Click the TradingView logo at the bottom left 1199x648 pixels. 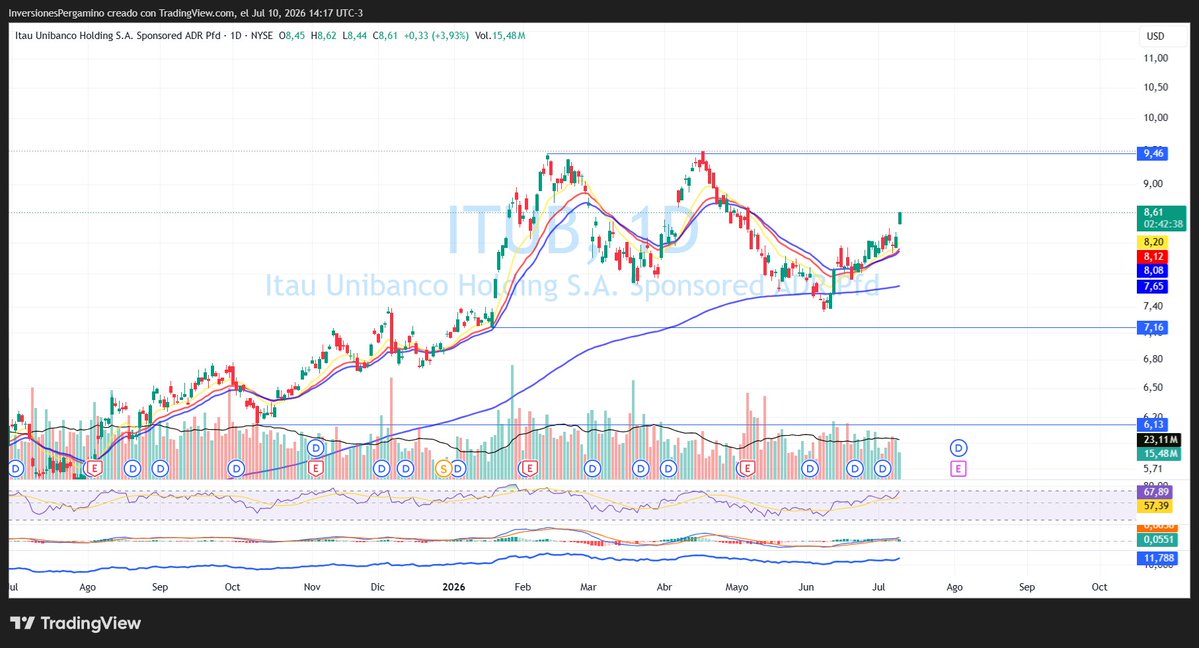pyautogui.click(x=76, y=623)
